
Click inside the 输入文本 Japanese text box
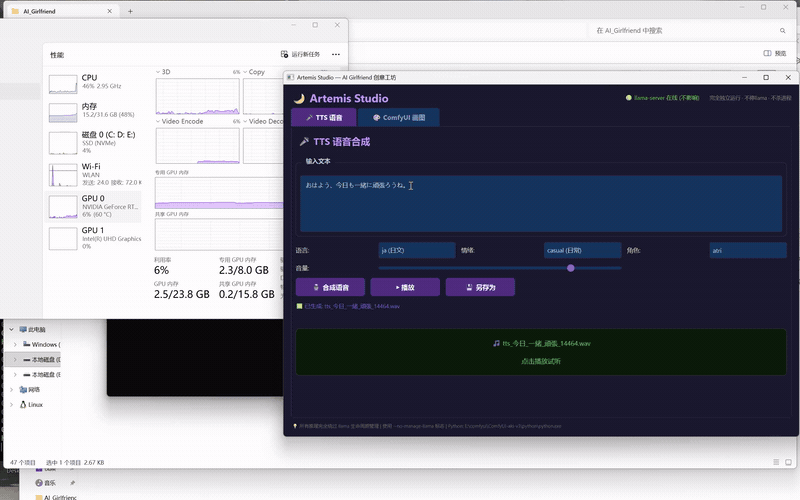[x=541, y=204]
